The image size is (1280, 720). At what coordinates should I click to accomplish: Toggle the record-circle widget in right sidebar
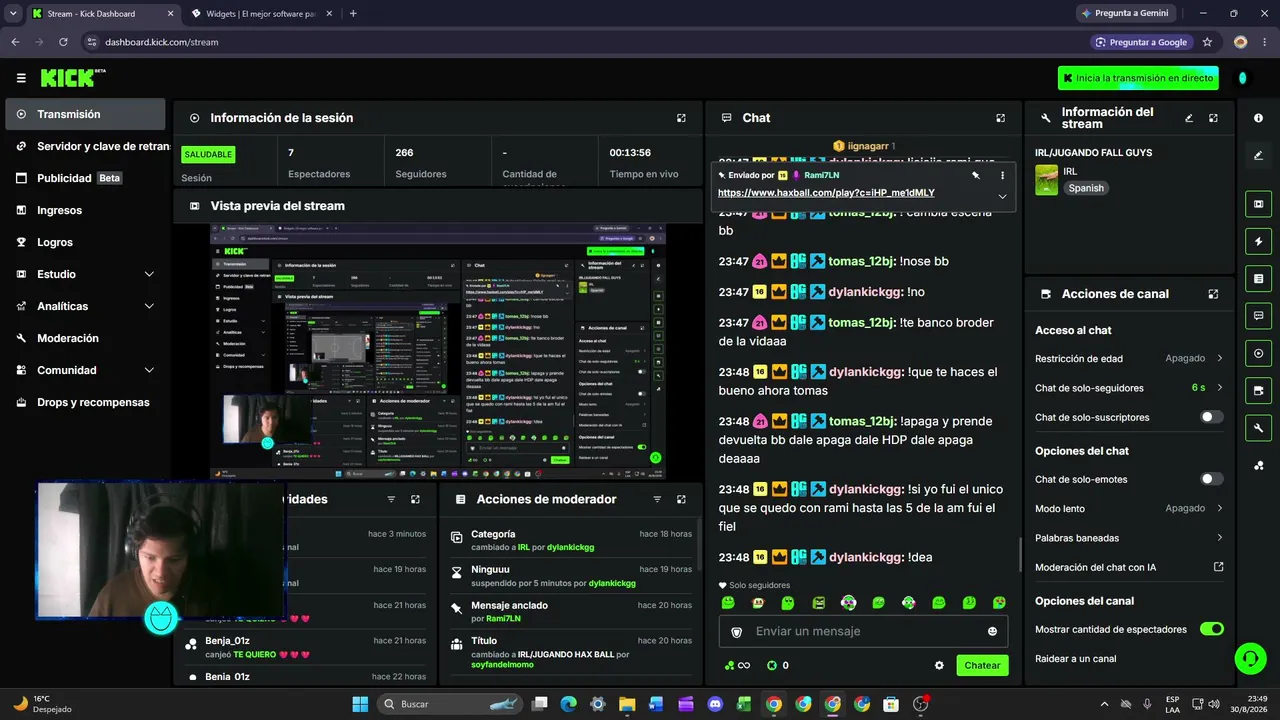point(1258,353)
